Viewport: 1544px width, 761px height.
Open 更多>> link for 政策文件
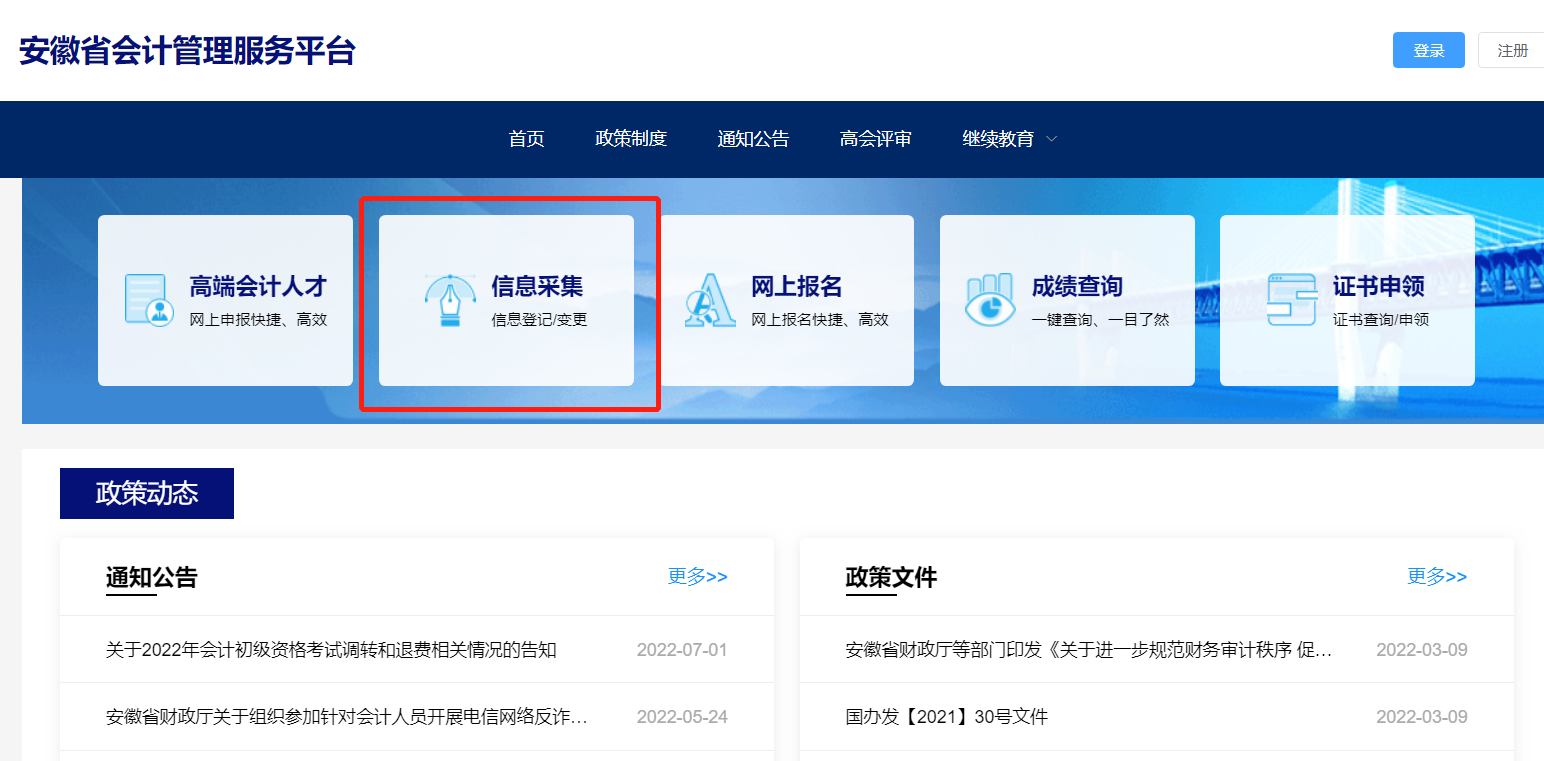(1437, 576)
